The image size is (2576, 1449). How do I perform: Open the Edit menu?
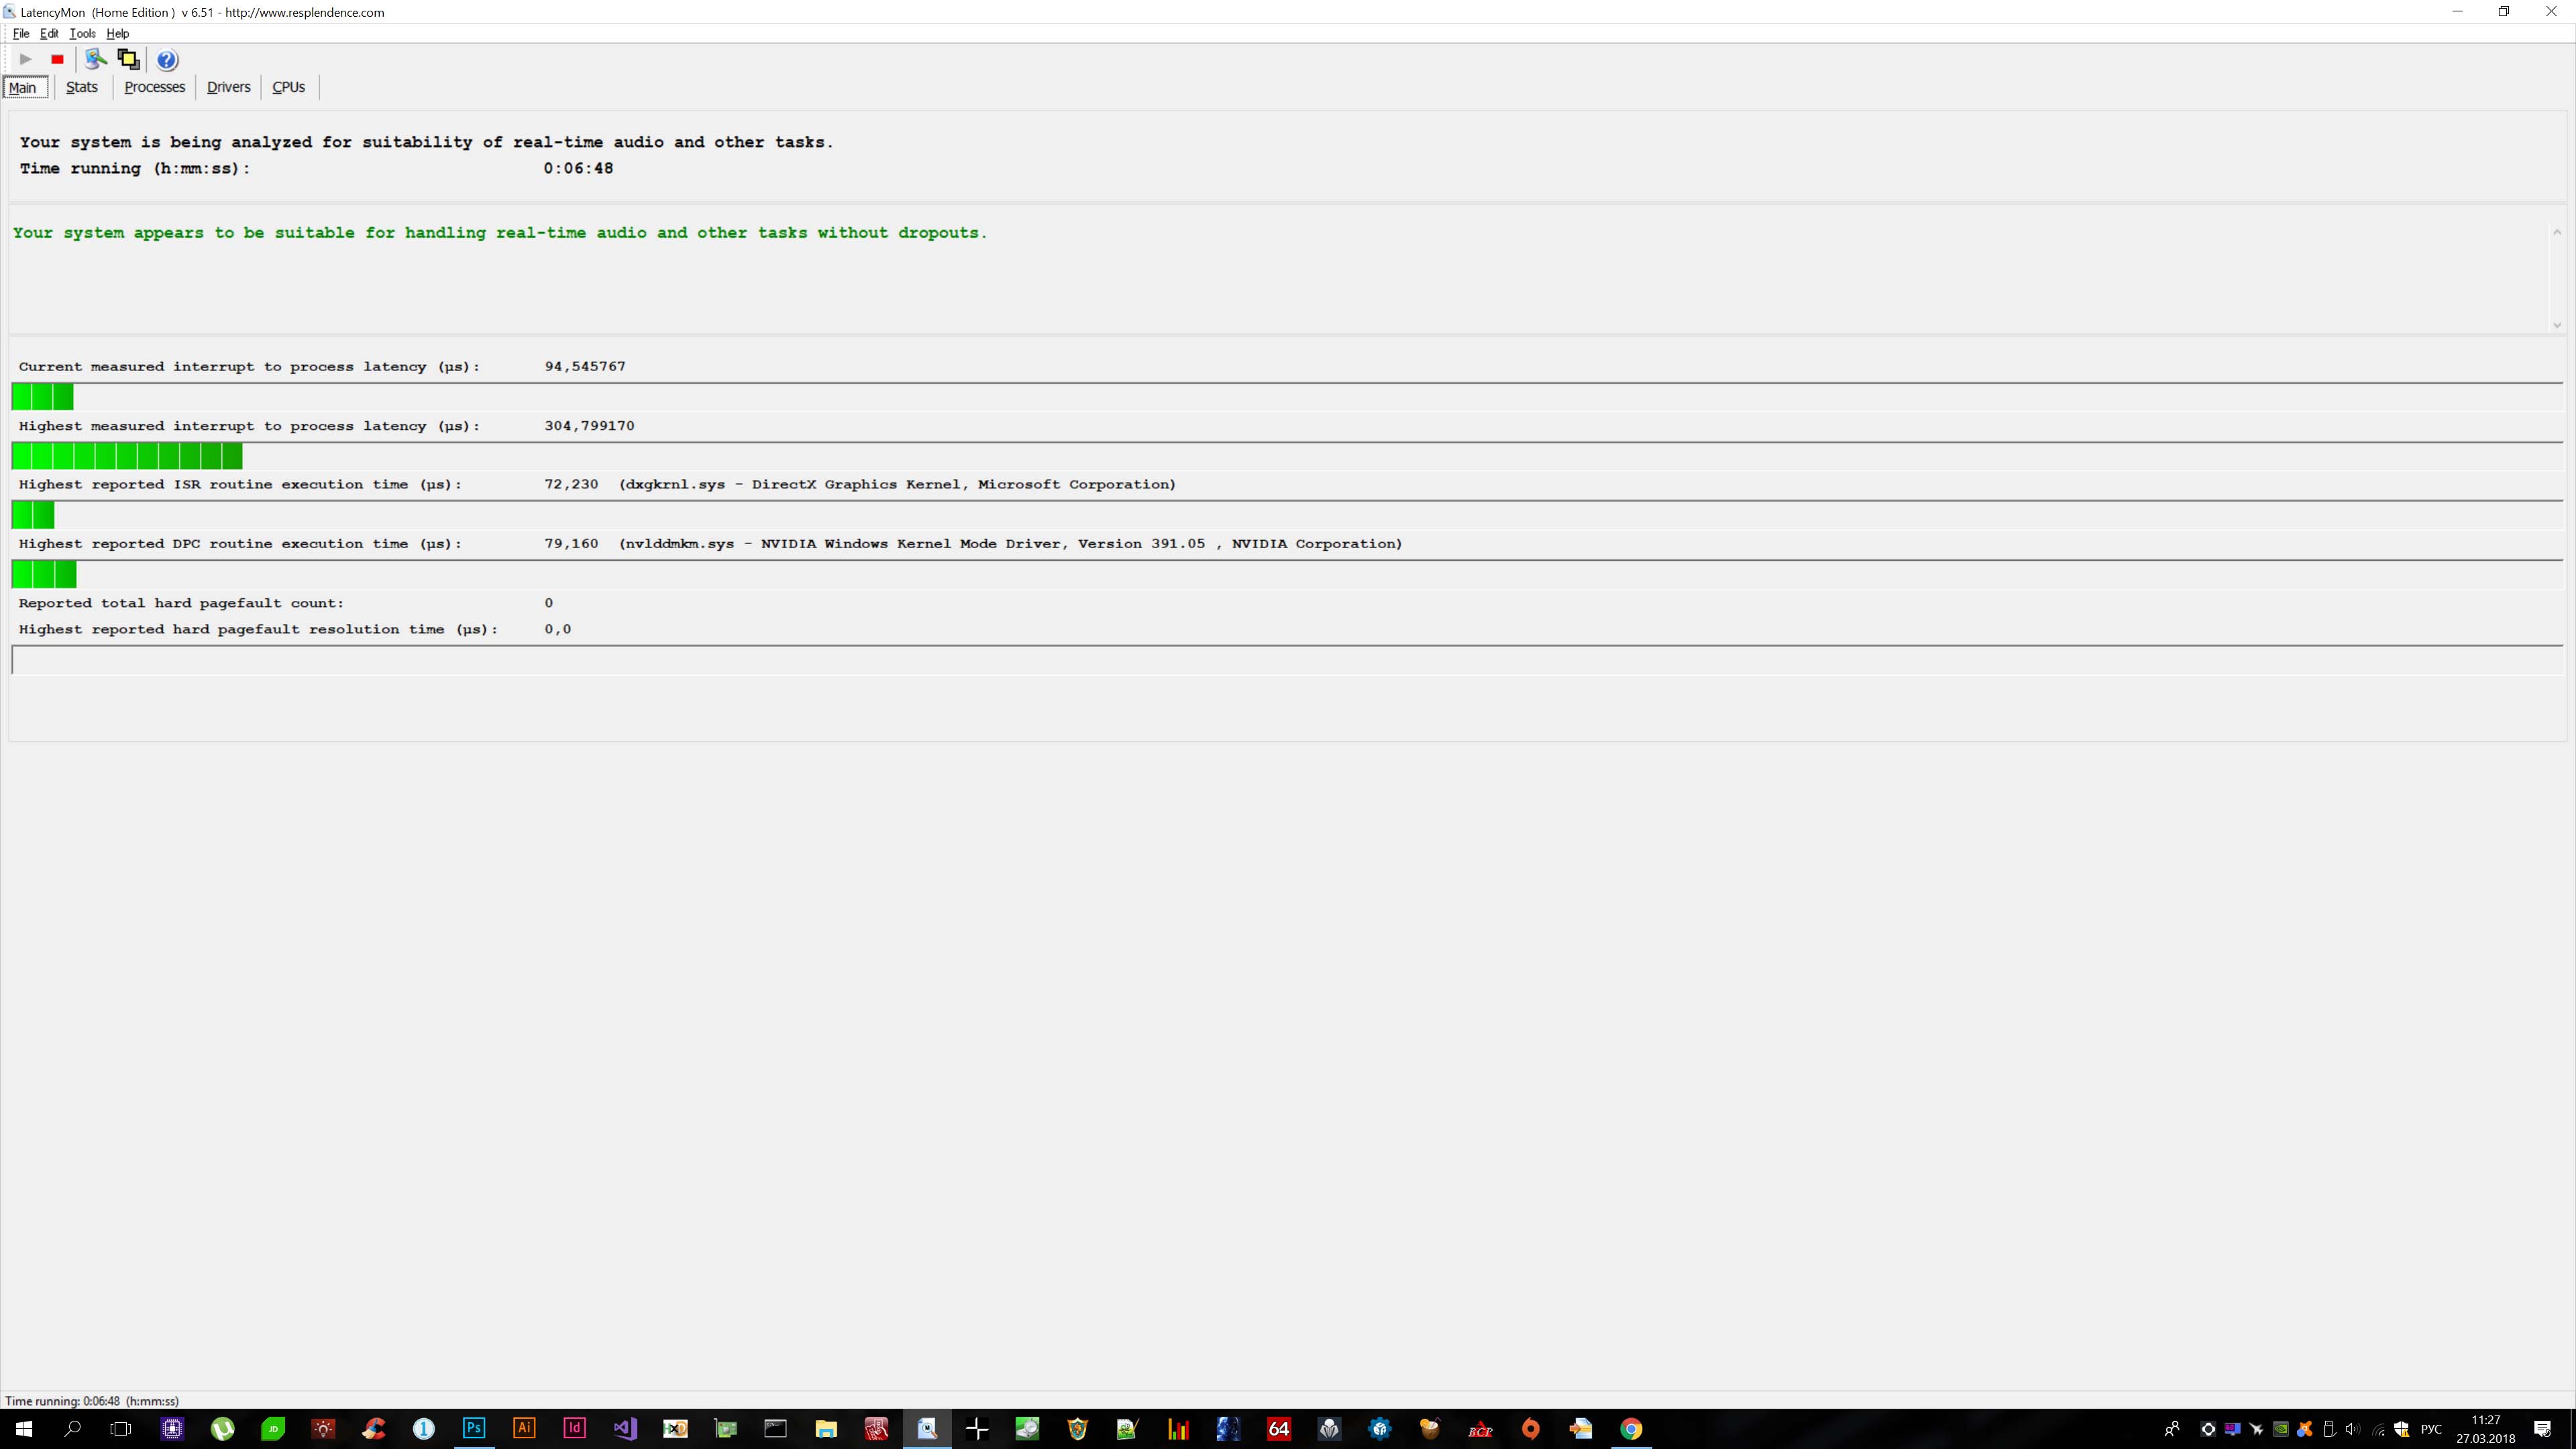tap(49, 33)
